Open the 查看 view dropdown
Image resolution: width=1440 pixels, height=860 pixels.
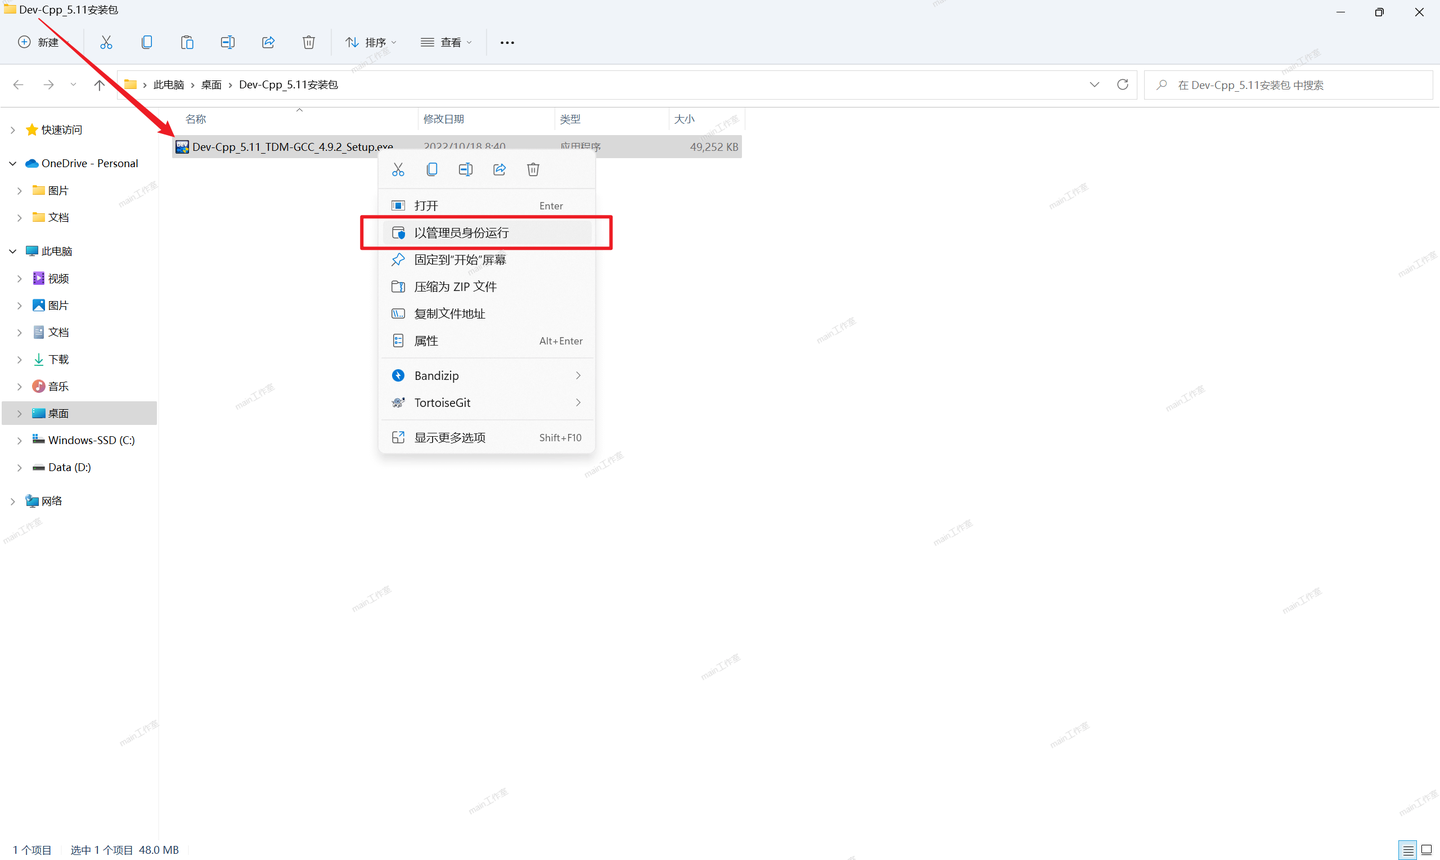tap(446, 42)
